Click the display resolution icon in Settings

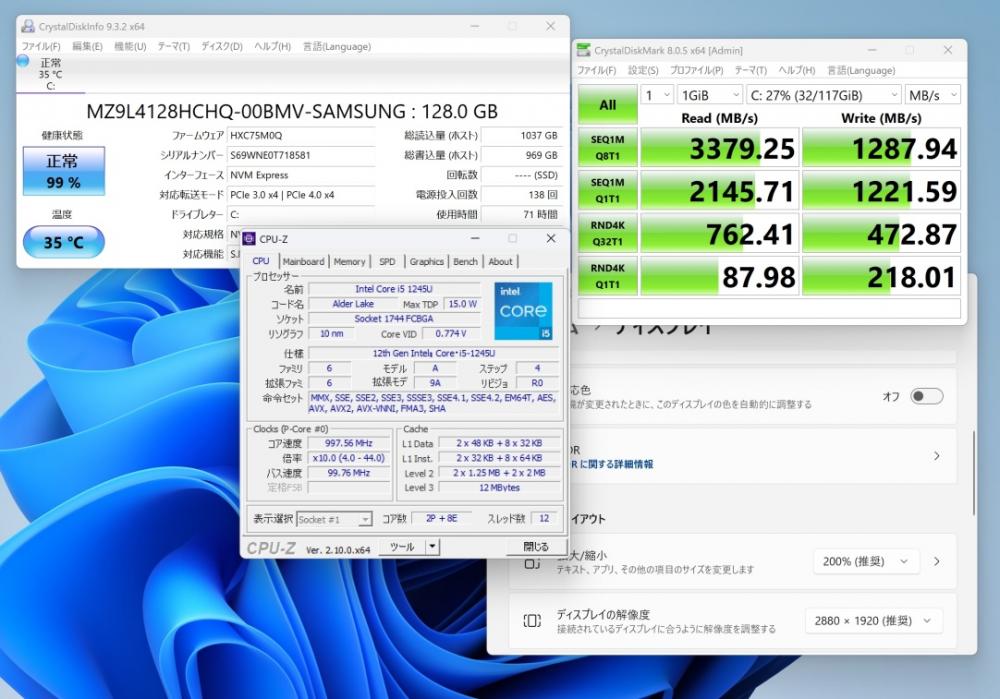(532, 621)
